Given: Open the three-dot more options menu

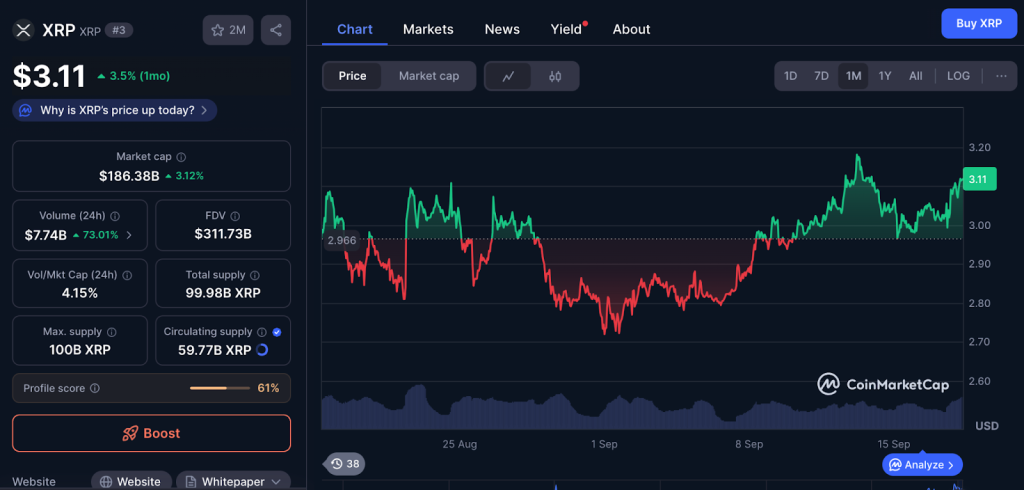Looking at the screenshot, I should [x=1001, y=76].
